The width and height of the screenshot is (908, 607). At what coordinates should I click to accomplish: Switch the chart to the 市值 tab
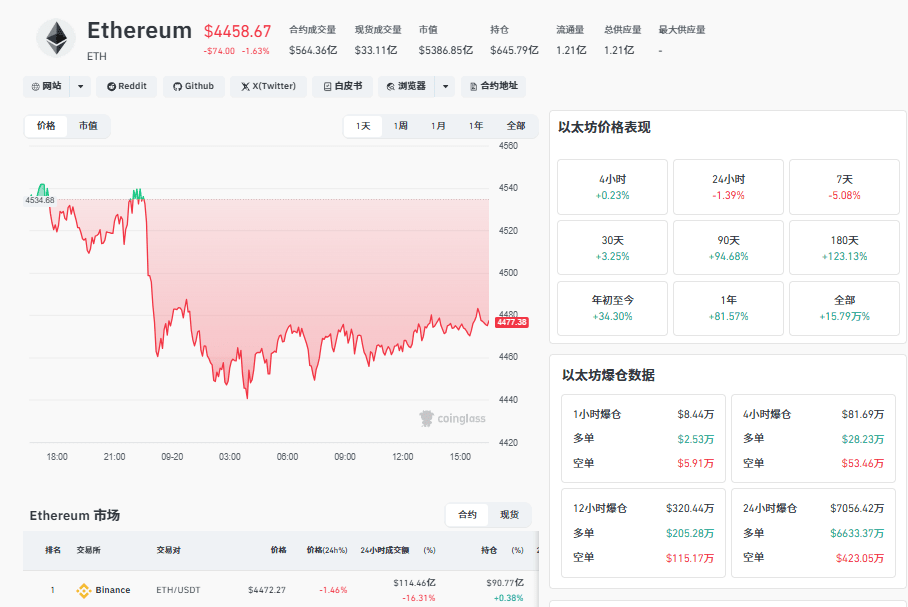88,126
